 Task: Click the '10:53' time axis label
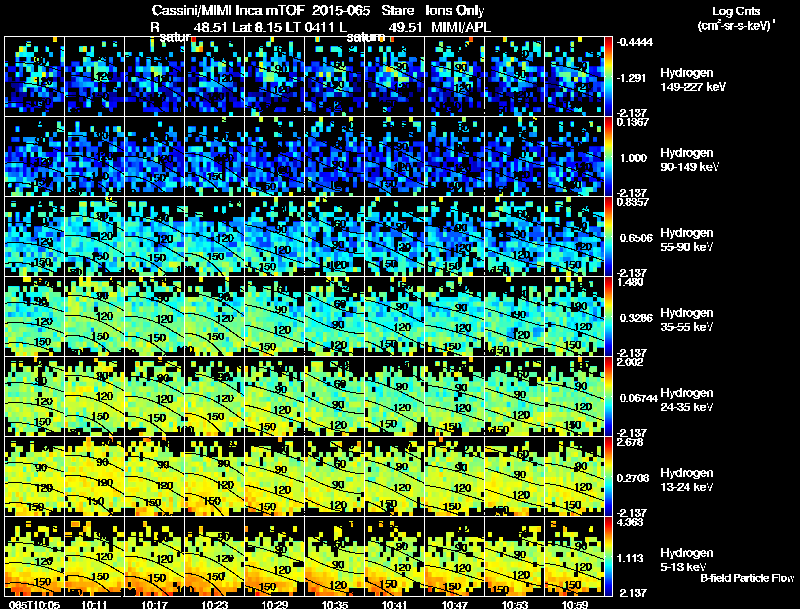(x=515, y=604)
